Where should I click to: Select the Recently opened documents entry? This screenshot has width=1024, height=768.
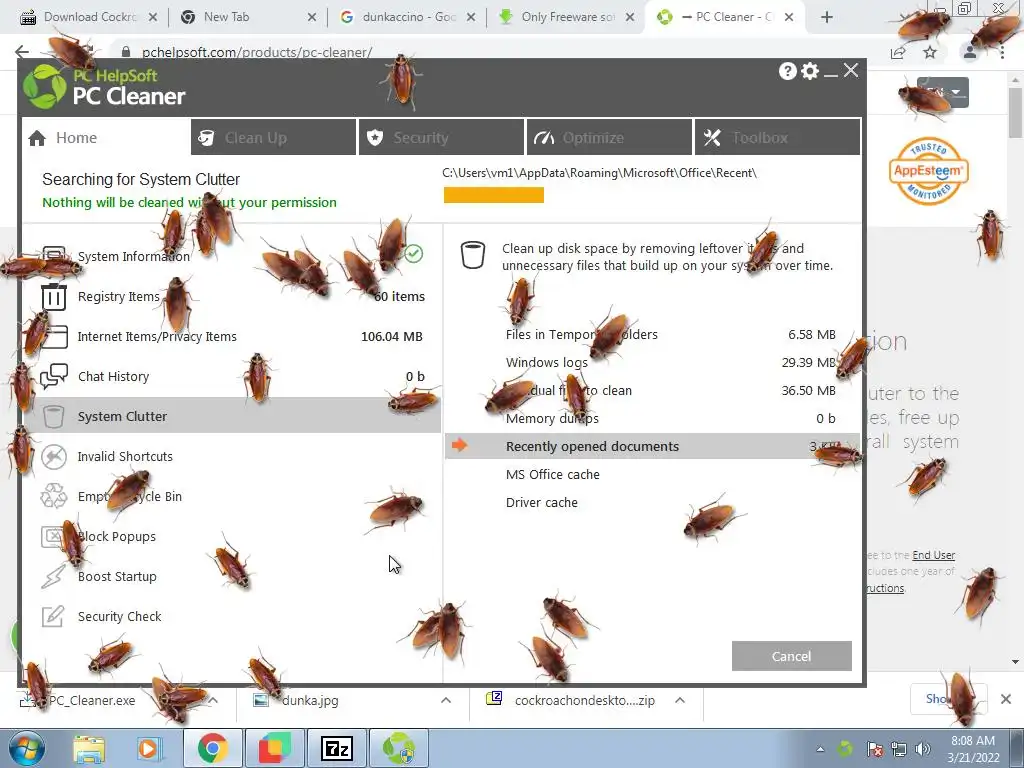pos(653,446)
